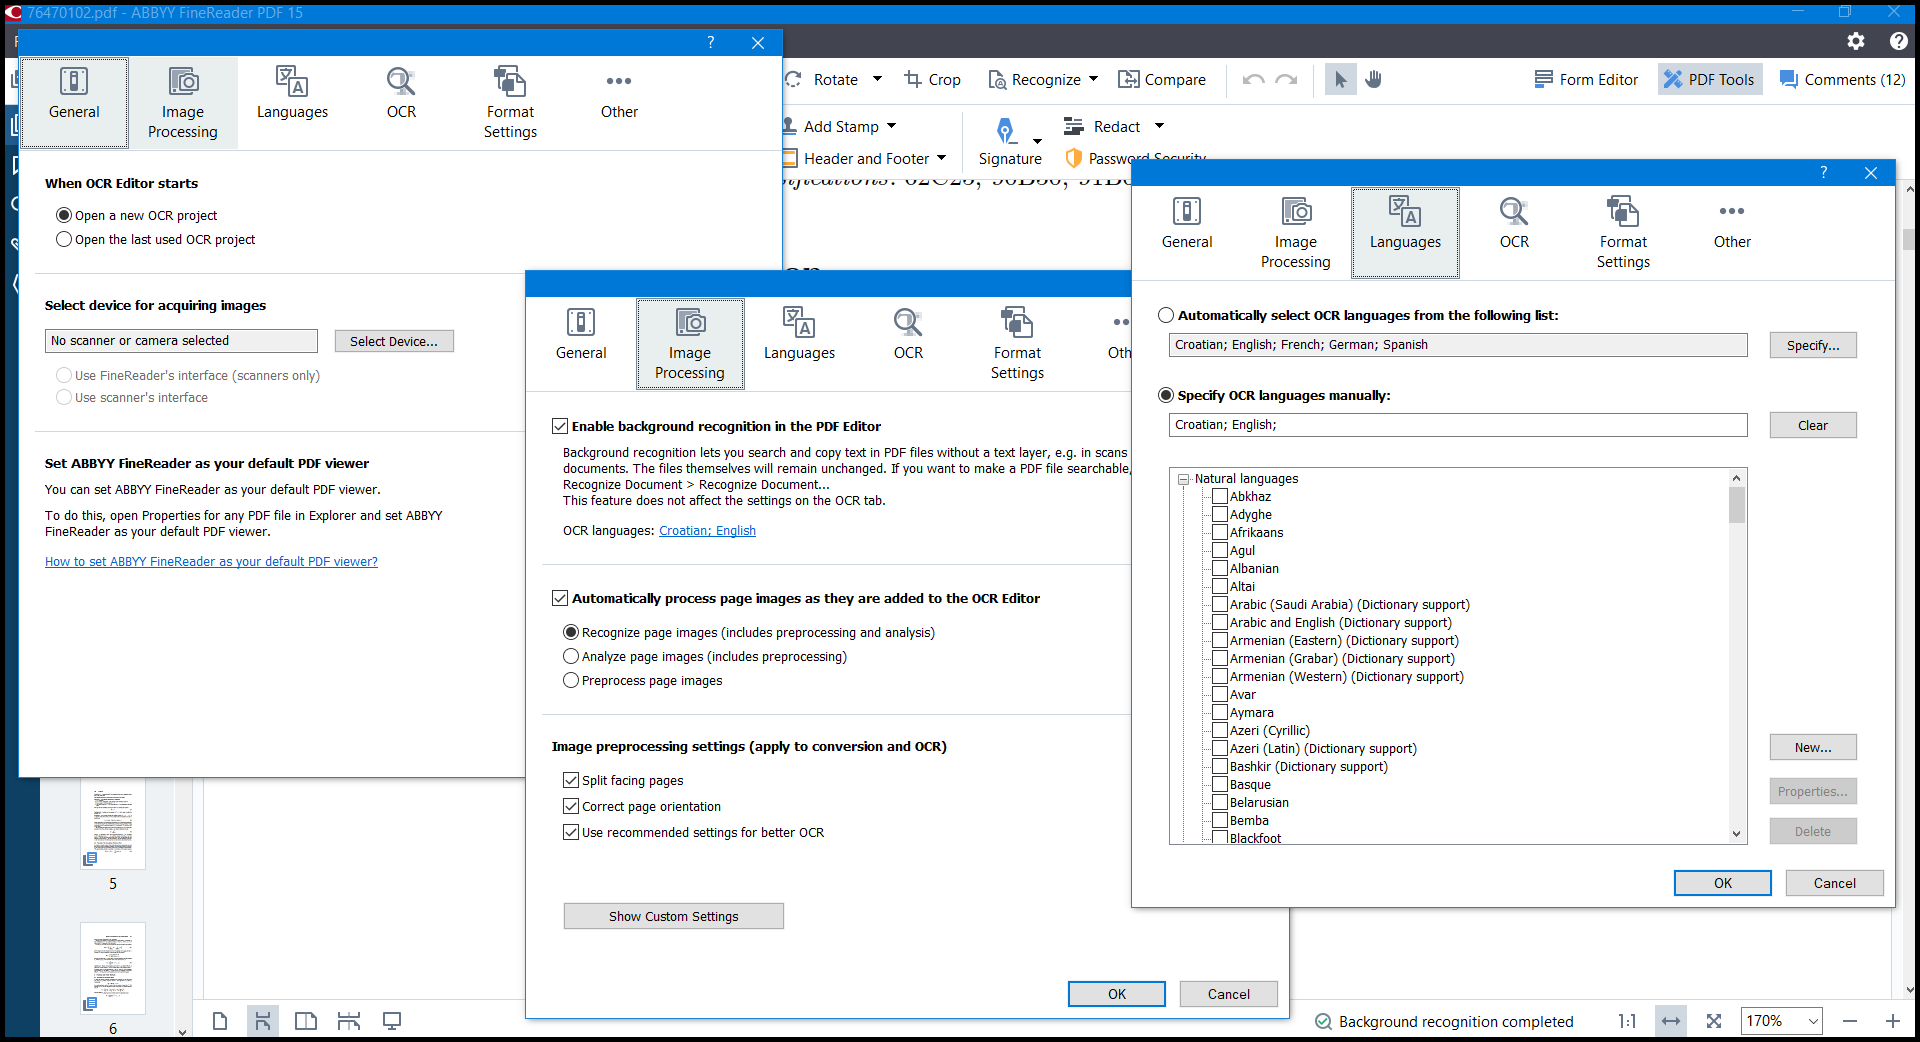Open page 5 thumbnail
The height and width of the screenshot is (1042, 1920).
coord(113,825)
